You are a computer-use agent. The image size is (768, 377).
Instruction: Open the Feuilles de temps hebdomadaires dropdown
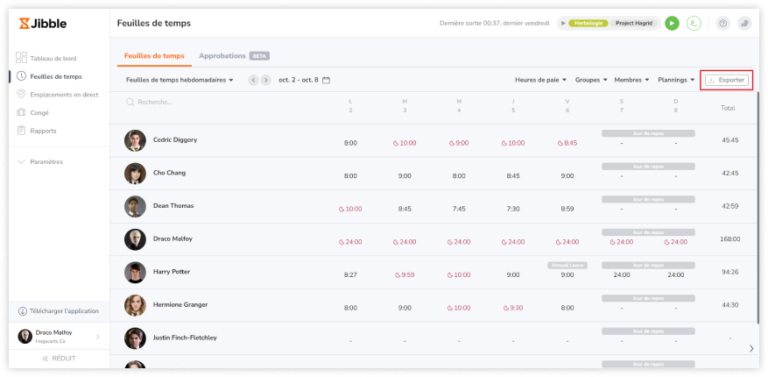click(179, 80)
